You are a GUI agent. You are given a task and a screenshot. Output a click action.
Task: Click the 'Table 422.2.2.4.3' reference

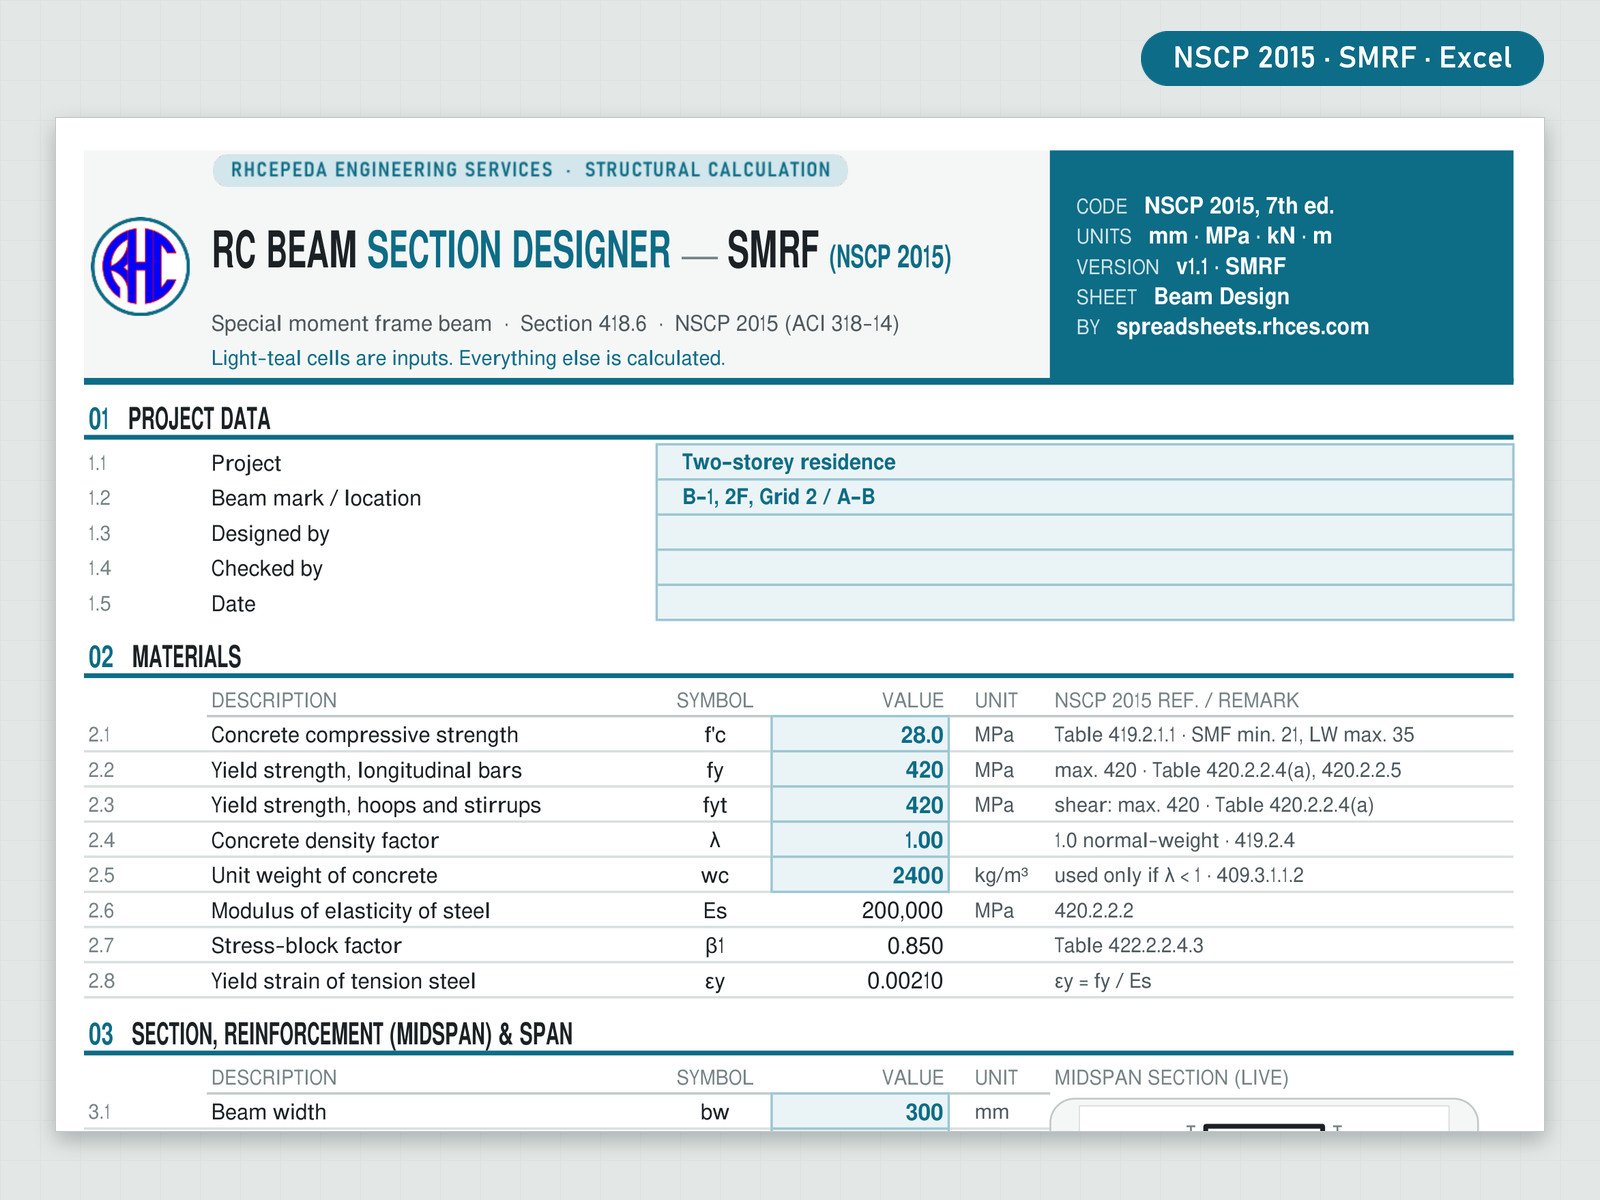point(1129,946)
